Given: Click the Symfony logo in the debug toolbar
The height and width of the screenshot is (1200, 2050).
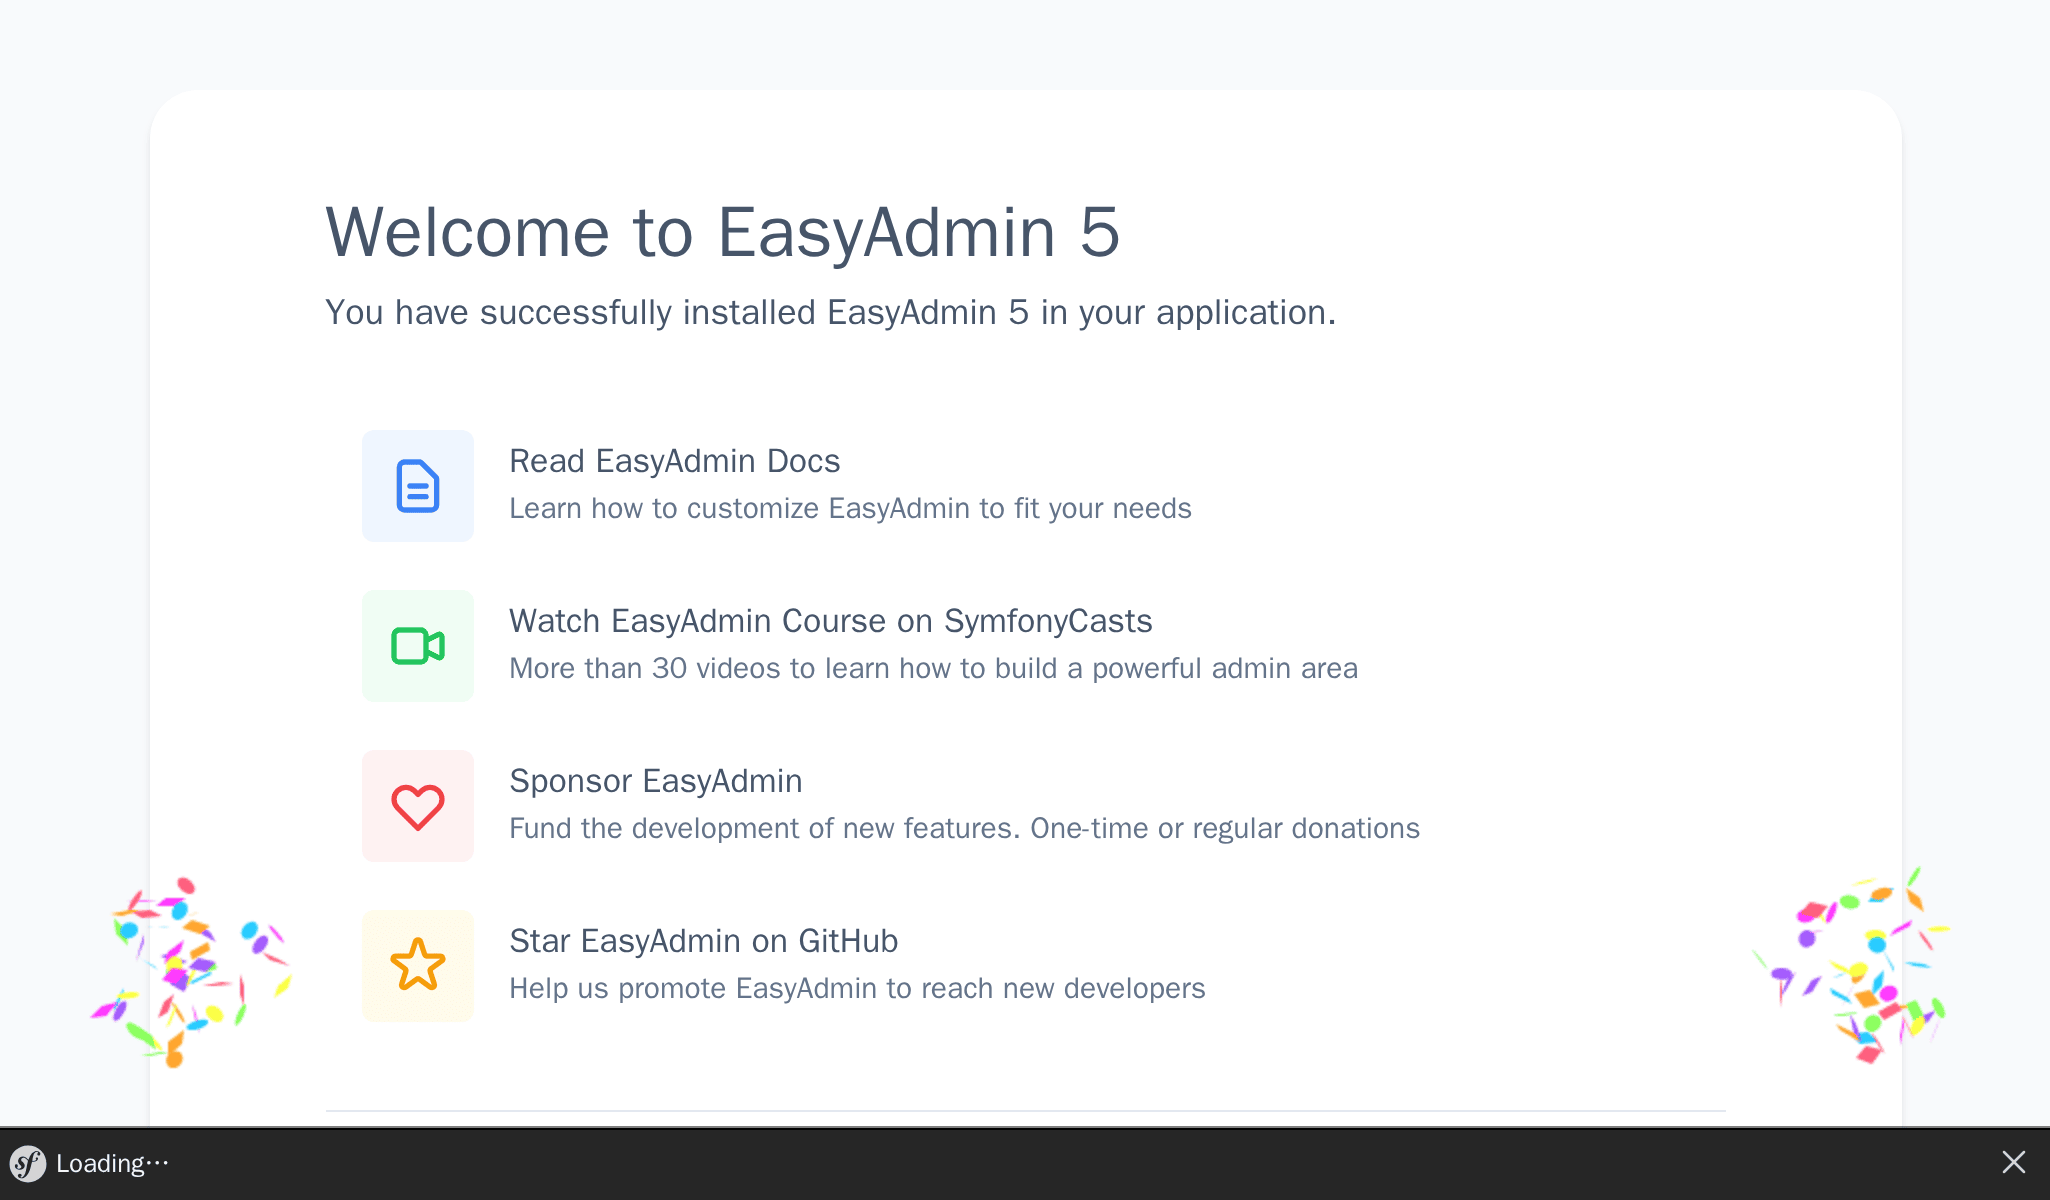Looking at the screenshot, I should point(28,1163).
